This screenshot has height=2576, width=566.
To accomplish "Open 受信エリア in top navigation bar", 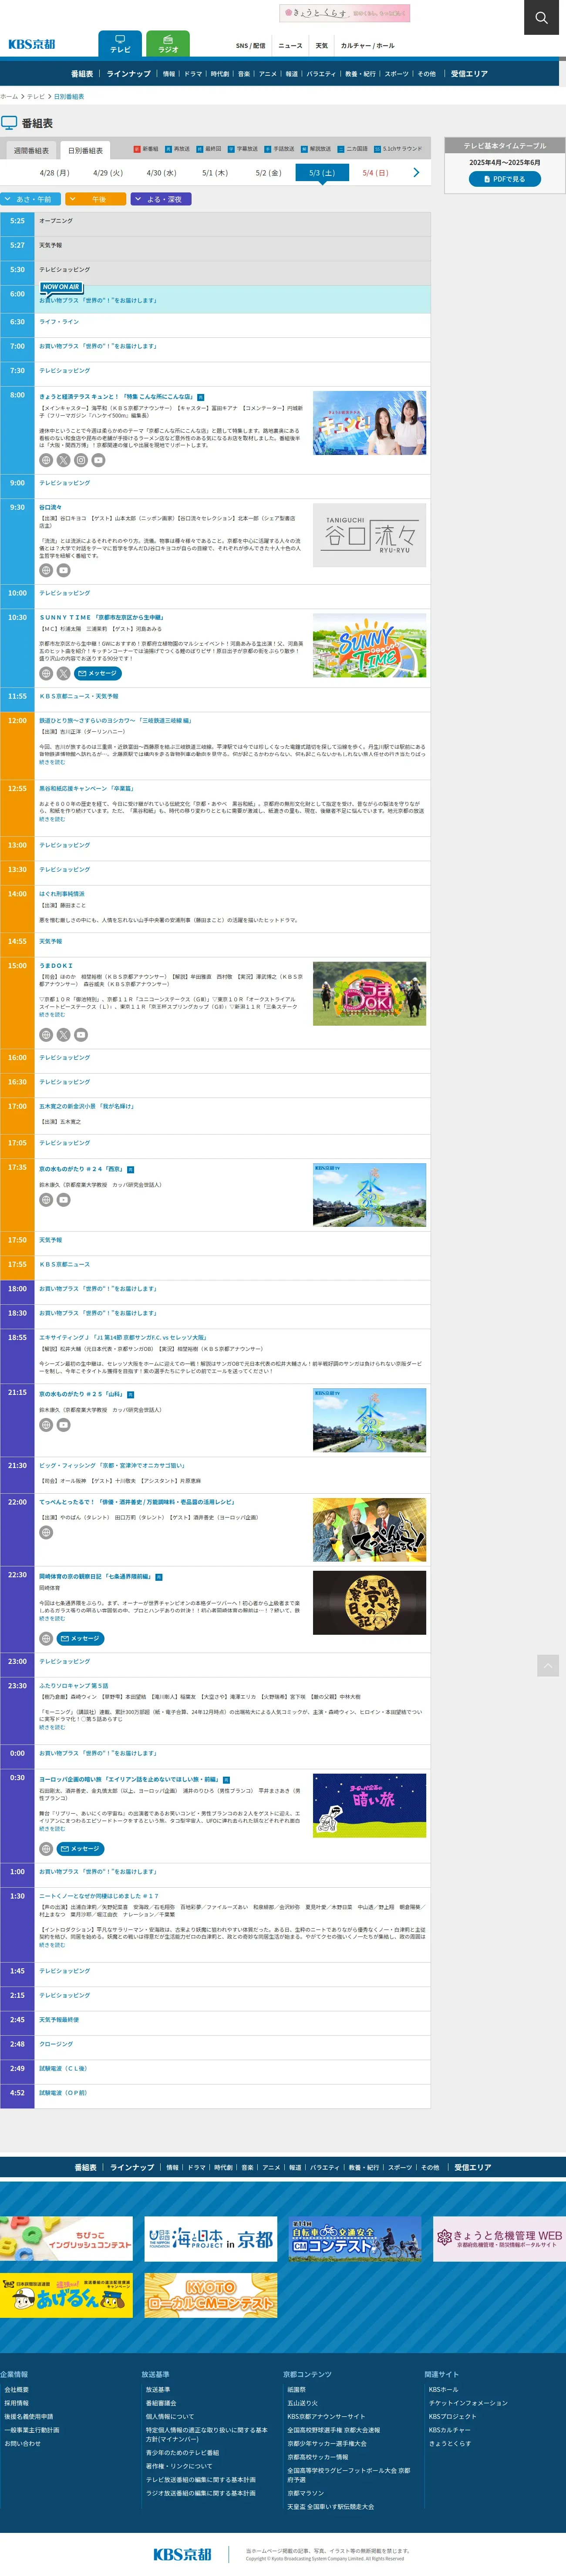I will click(469, 74).
